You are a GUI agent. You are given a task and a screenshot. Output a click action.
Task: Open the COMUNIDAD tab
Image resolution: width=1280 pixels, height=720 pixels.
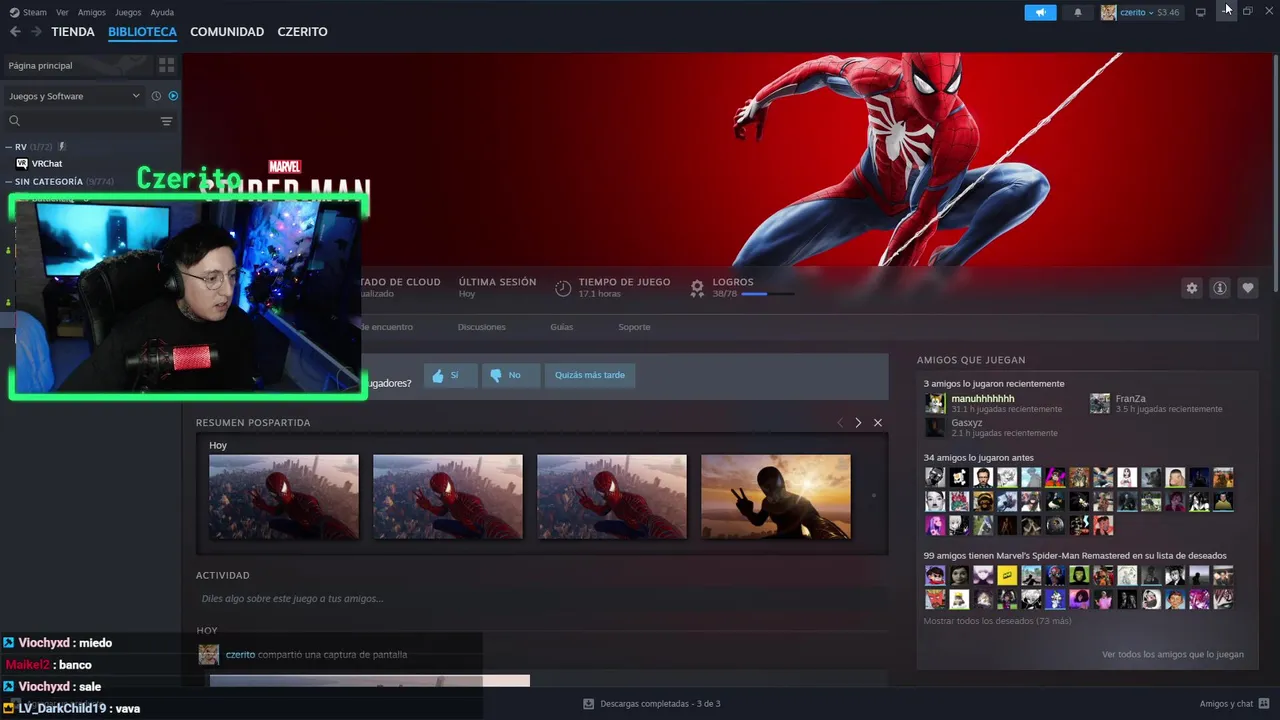pos(227,32)
